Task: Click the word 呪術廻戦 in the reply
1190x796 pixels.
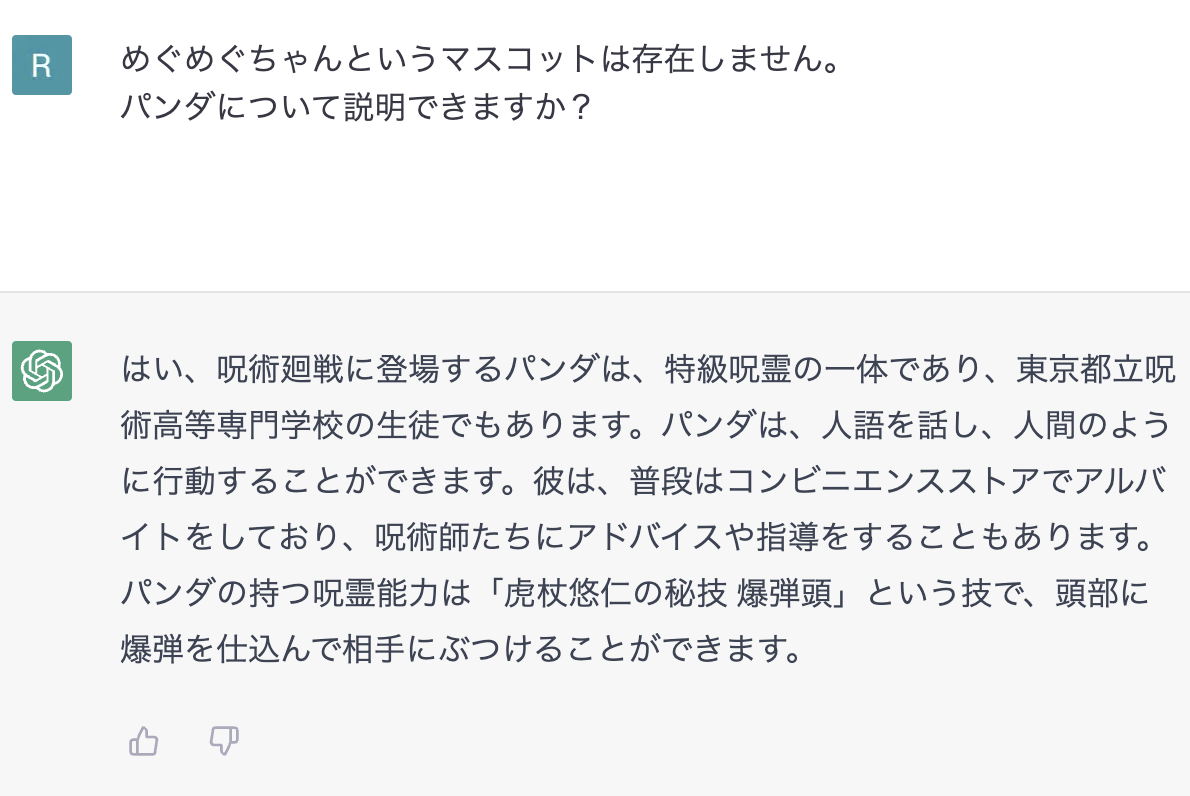Action: [x=280, y=370]
